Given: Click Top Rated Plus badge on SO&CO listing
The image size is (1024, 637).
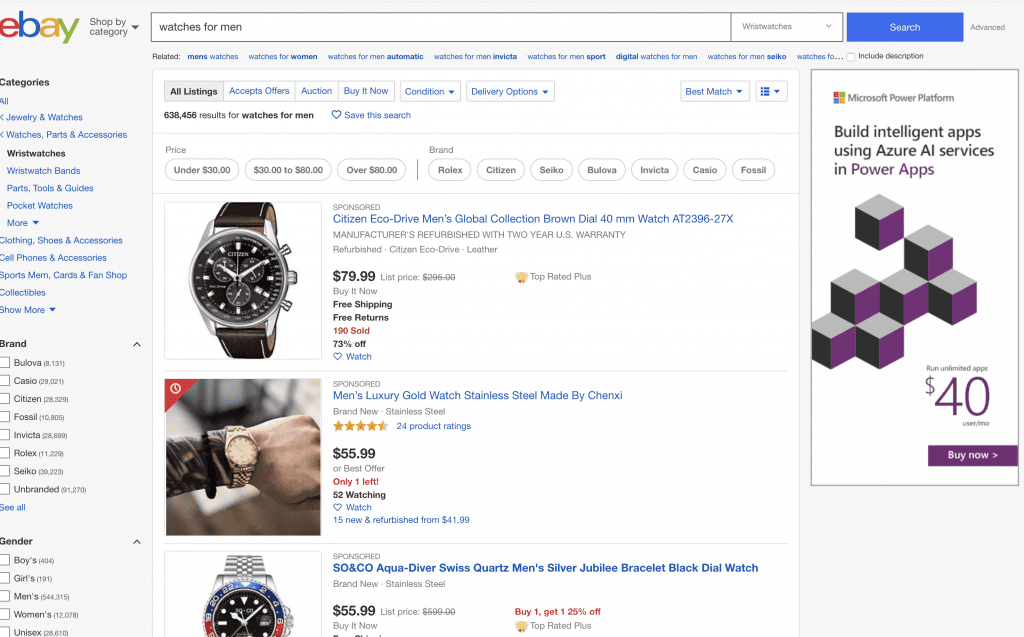Looking at the screenshot, I should click(553, 626).
